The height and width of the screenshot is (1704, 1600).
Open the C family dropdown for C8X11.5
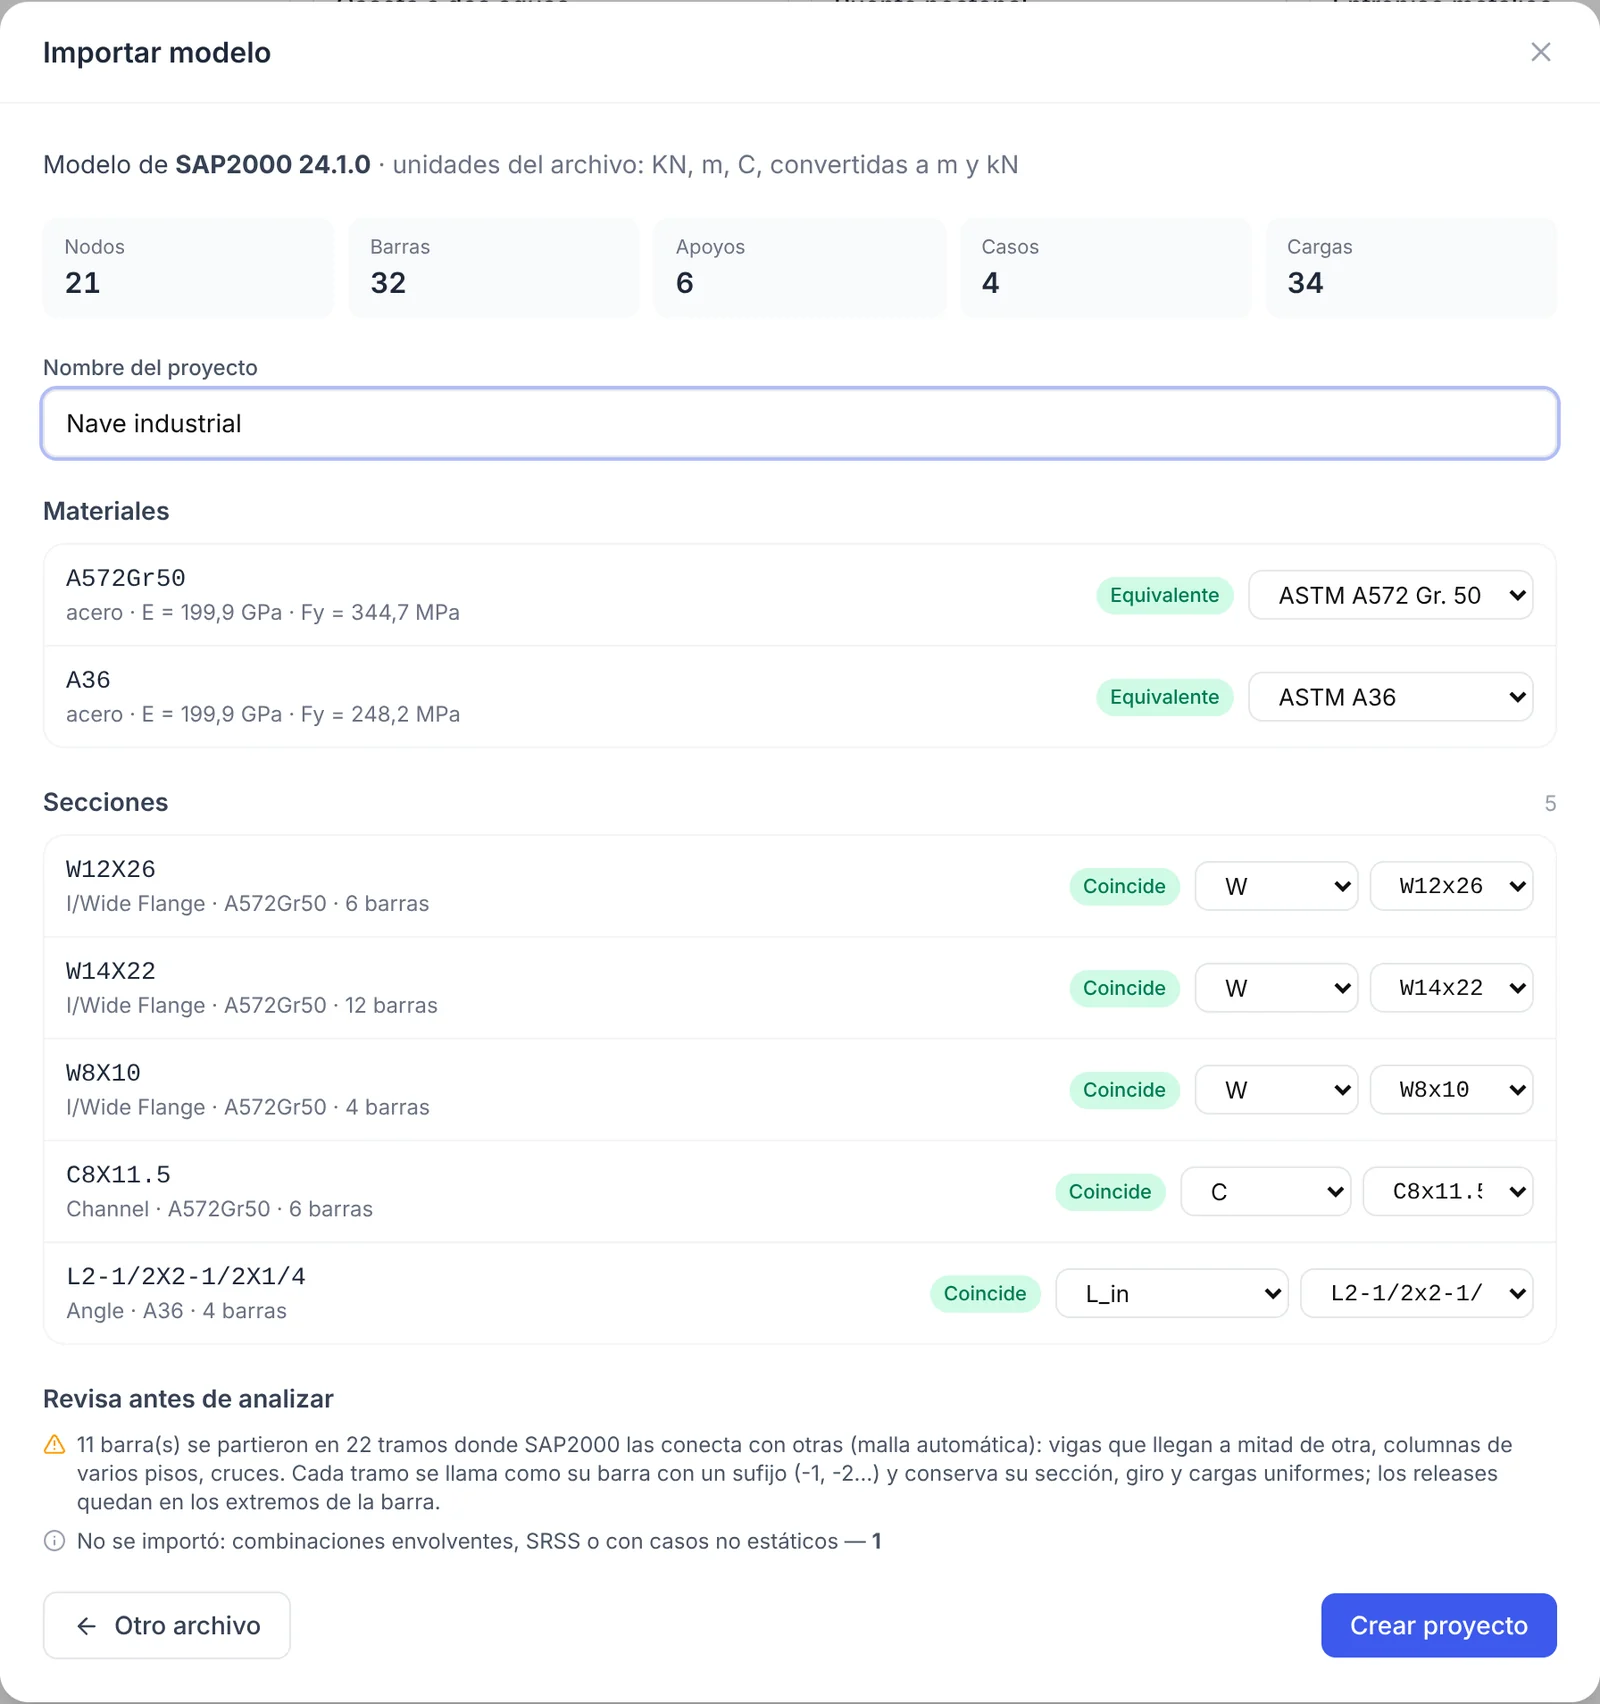click(x=1266, y=1192)
